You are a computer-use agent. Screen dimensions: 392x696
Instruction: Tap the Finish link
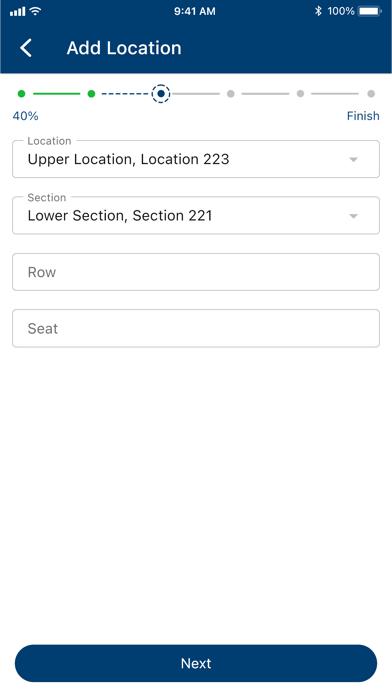click(363, 116)
